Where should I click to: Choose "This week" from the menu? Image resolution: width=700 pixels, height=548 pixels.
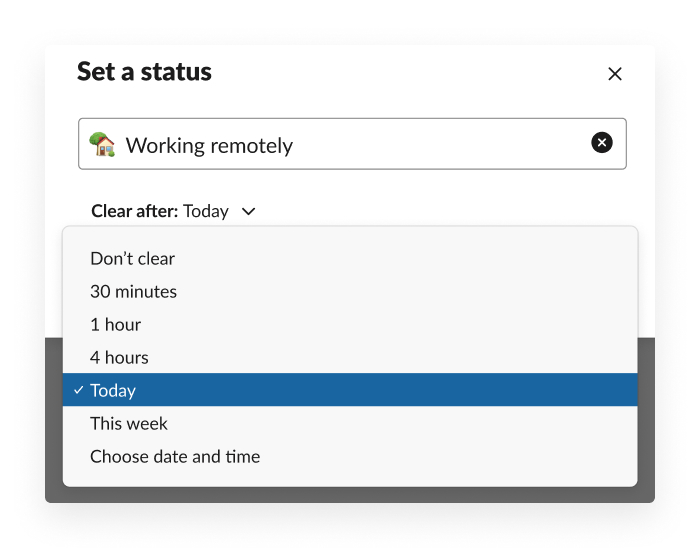click(129, 423)
